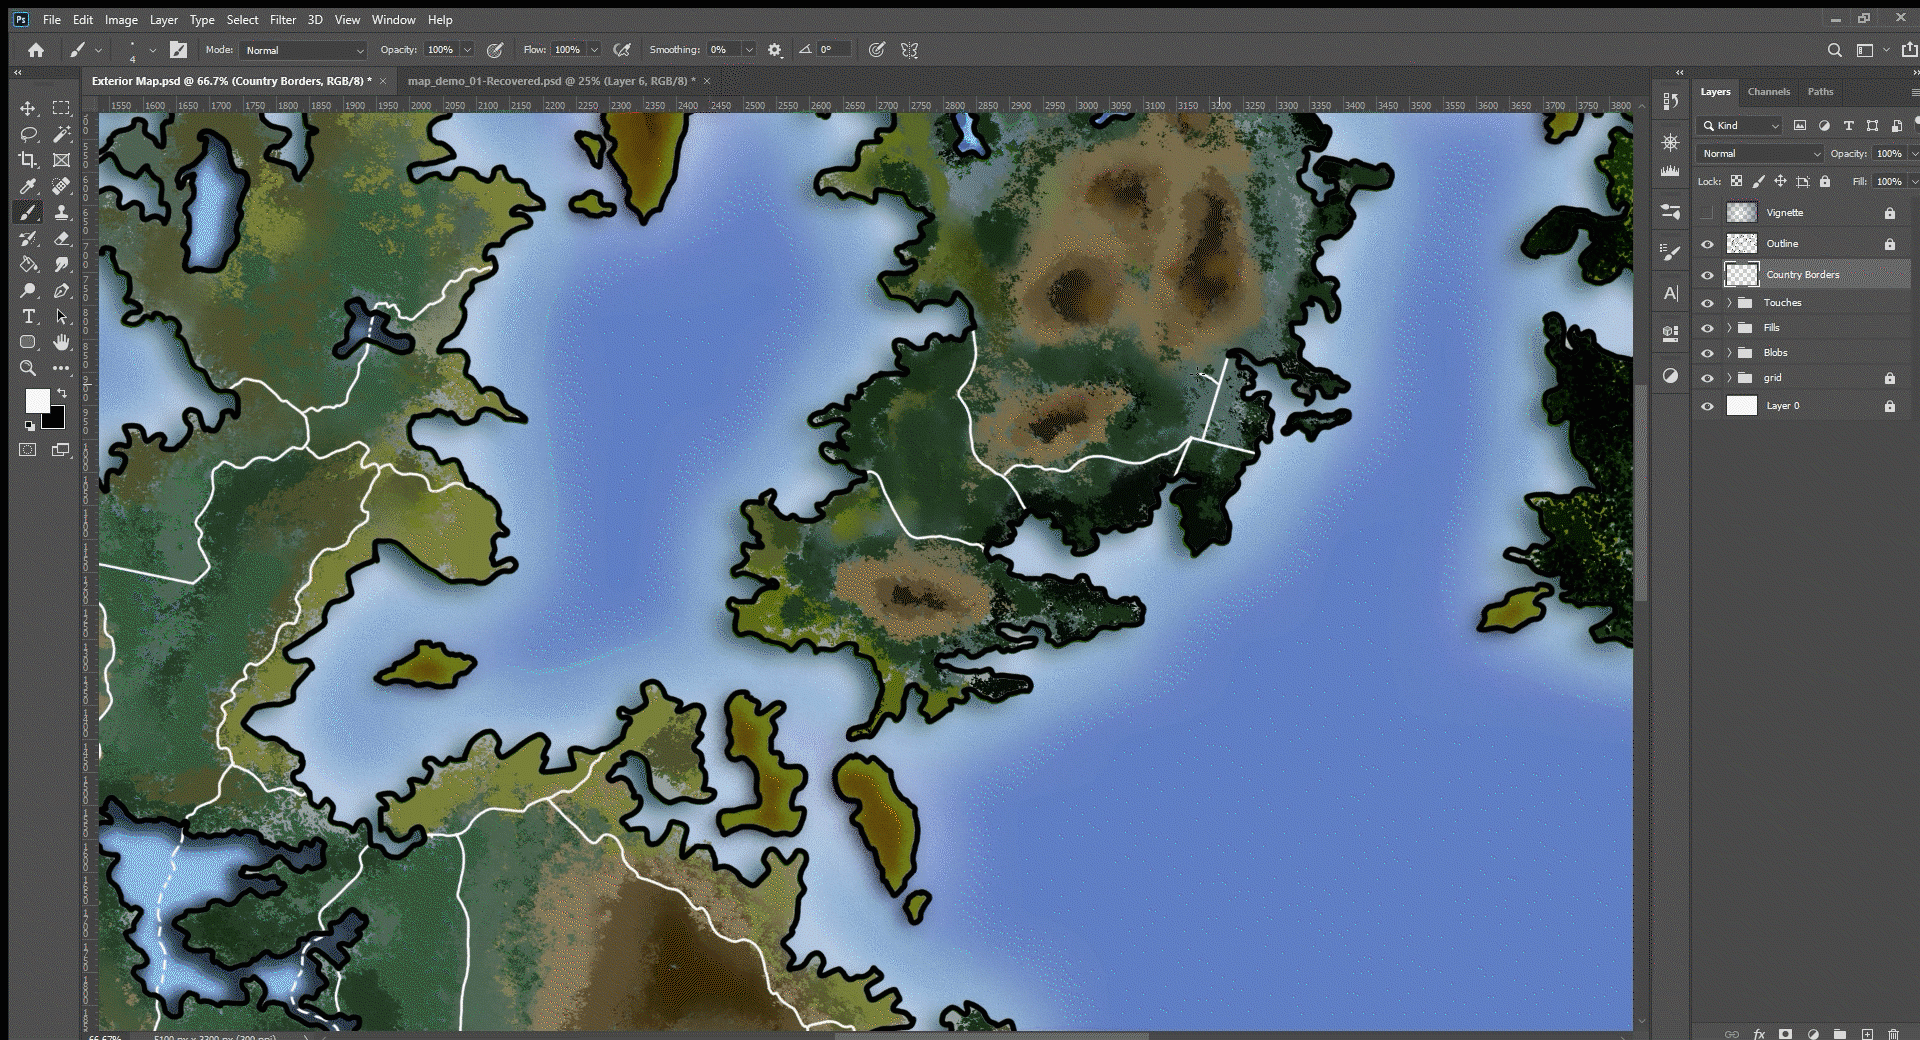Screen dimensions: 1920x1040
Task: Open smoothing options gear
Action: [x=775, y=50]
